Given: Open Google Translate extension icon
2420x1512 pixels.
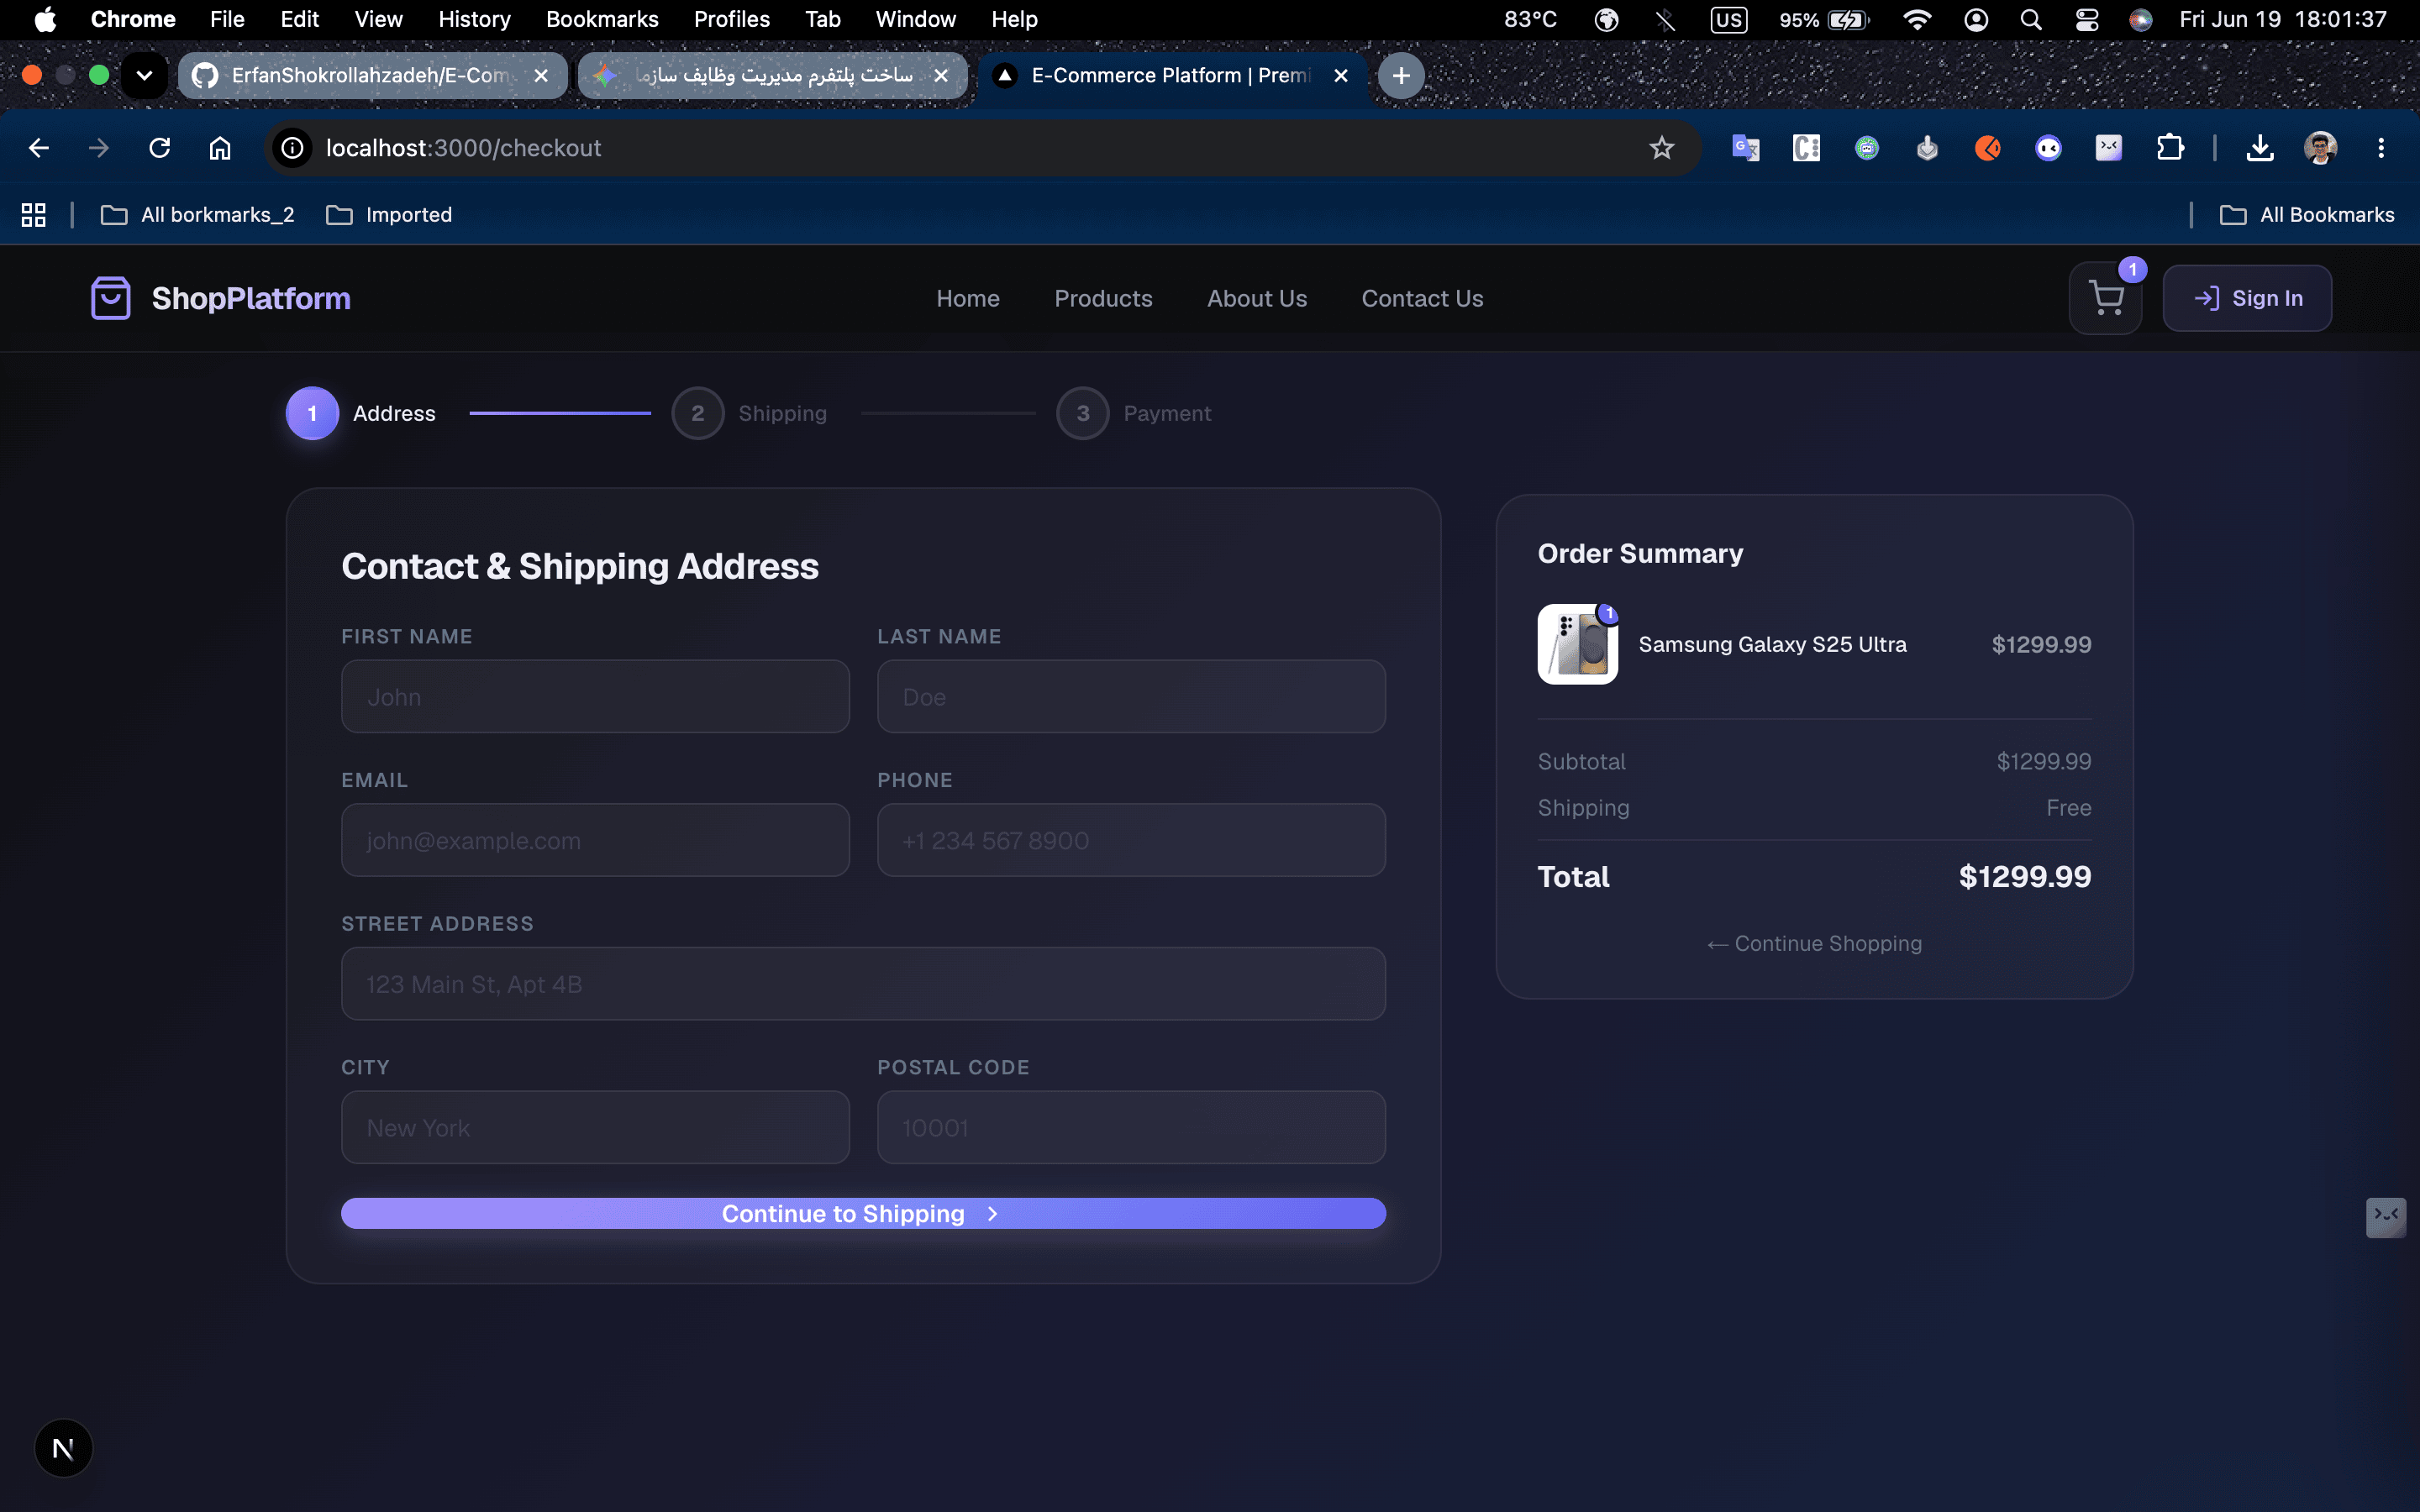Looking at the screenshot, I should 1745,148.
